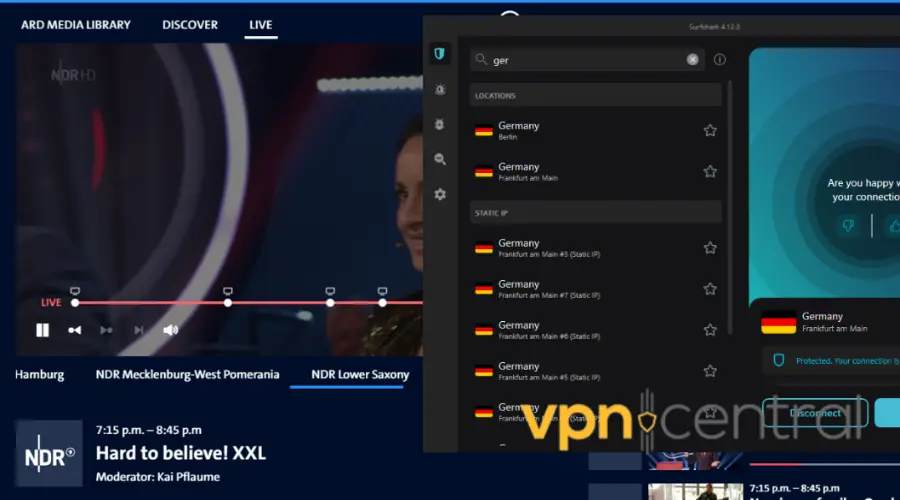This screenshot has height=500, width=900.
Task: Click the Protected status shield icon
Action: click(x=779, y=361)
